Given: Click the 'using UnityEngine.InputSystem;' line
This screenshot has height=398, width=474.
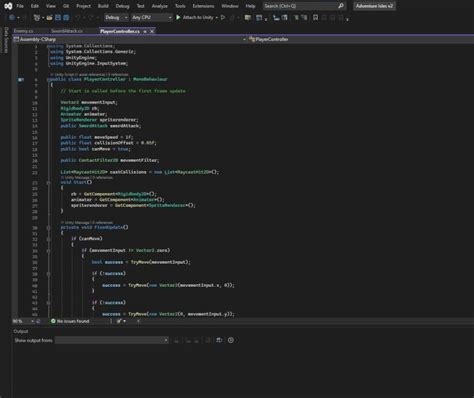Looking at the screenshot, I should click(89, 63).
